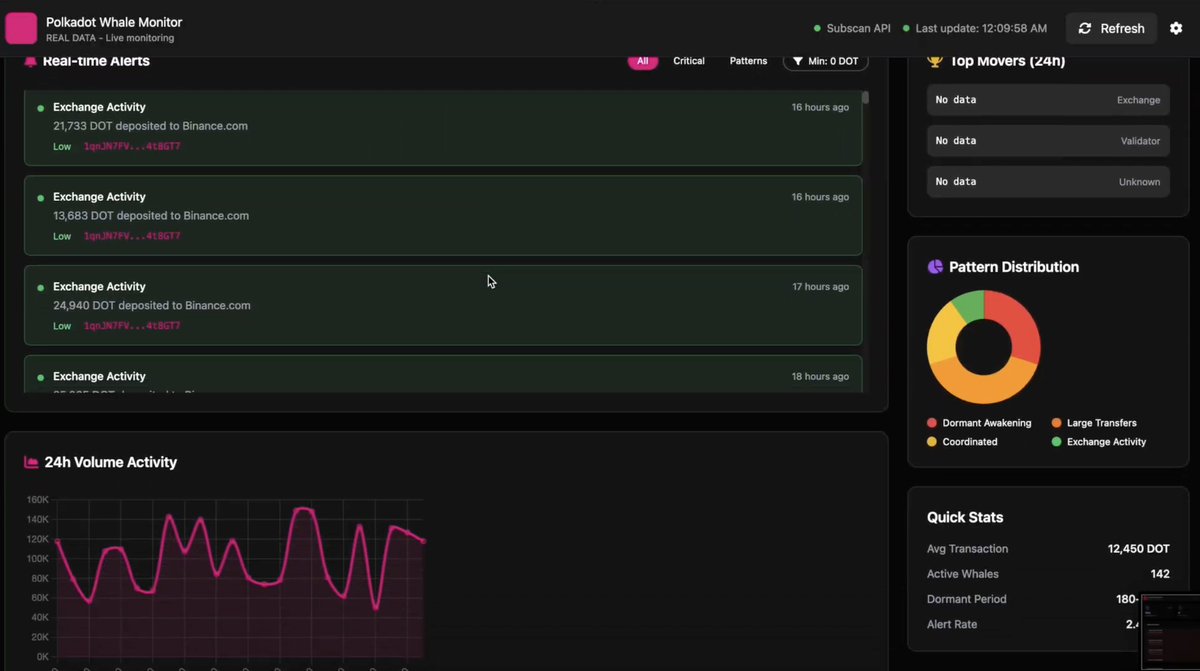Image resolution: width=1200 pixels, height=671 pixels.
Task: Click the Low tag in the 13,683 DOT alert
Action: [62, 237]
